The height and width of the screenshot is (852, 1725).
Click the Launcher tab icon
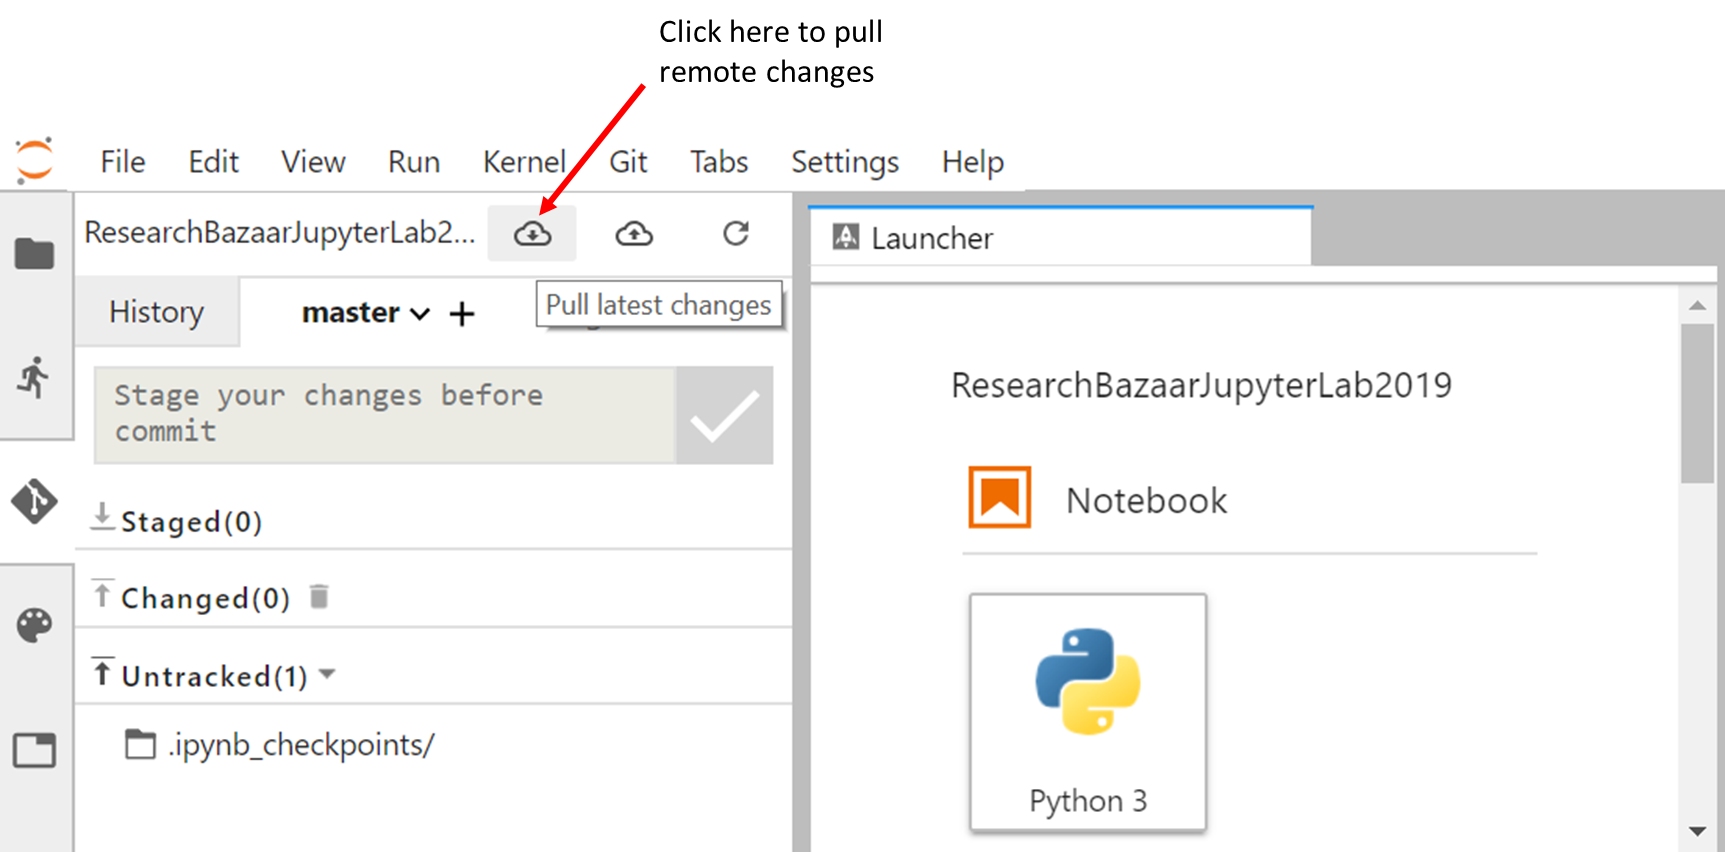point(846,237)
